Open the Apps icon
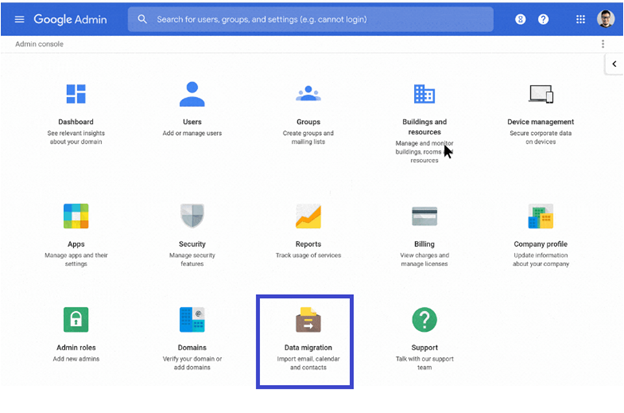Viewport: 624px width, 413px height. pyautogui.click(x=76, y=216)
